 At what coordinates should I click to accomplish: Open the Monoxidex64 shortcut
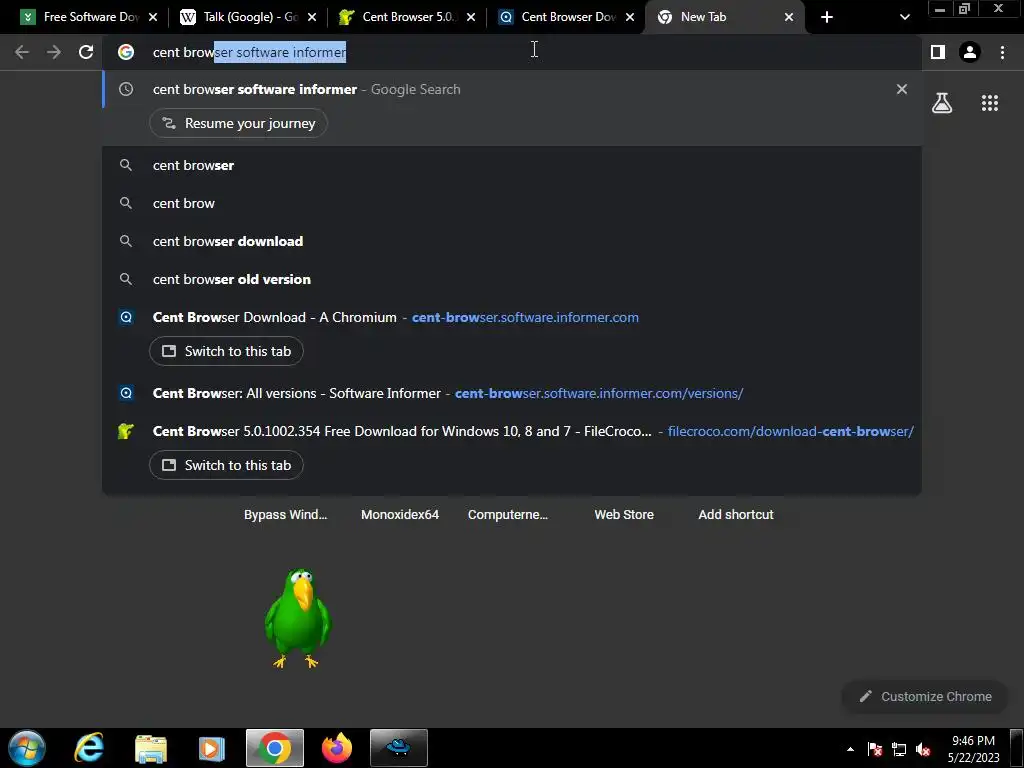pos(400,515)
